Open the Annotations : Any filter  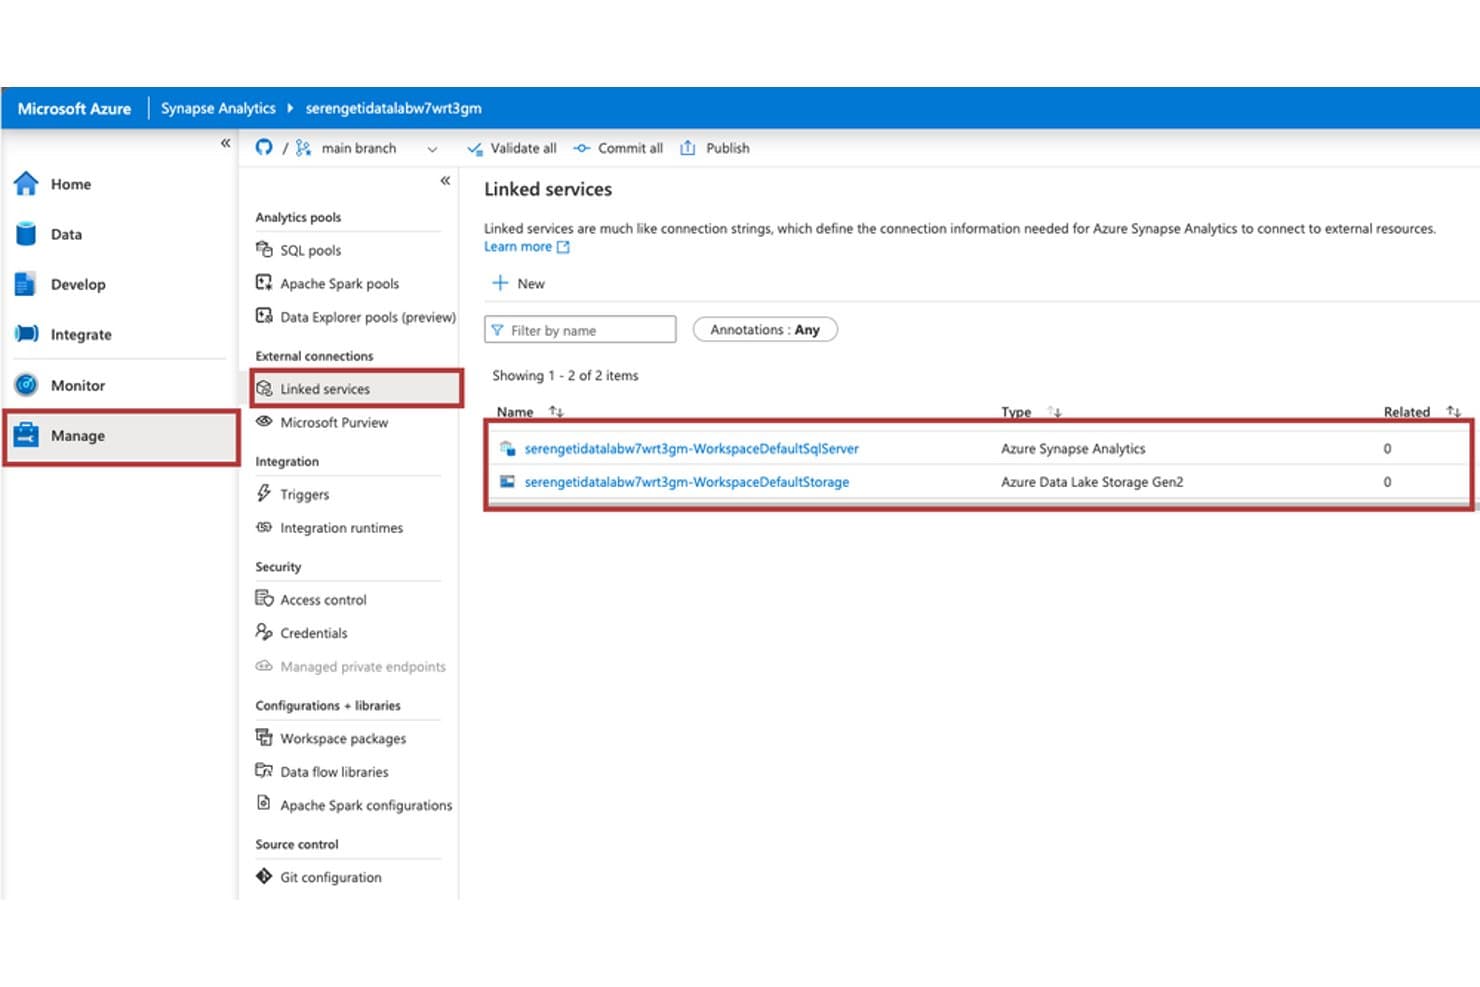(765, 329)
